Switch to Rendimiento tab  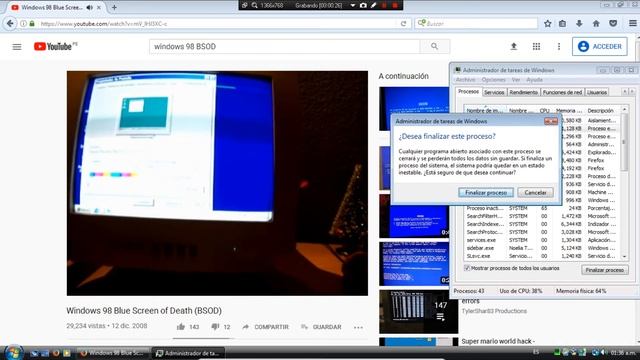[523, 93]
